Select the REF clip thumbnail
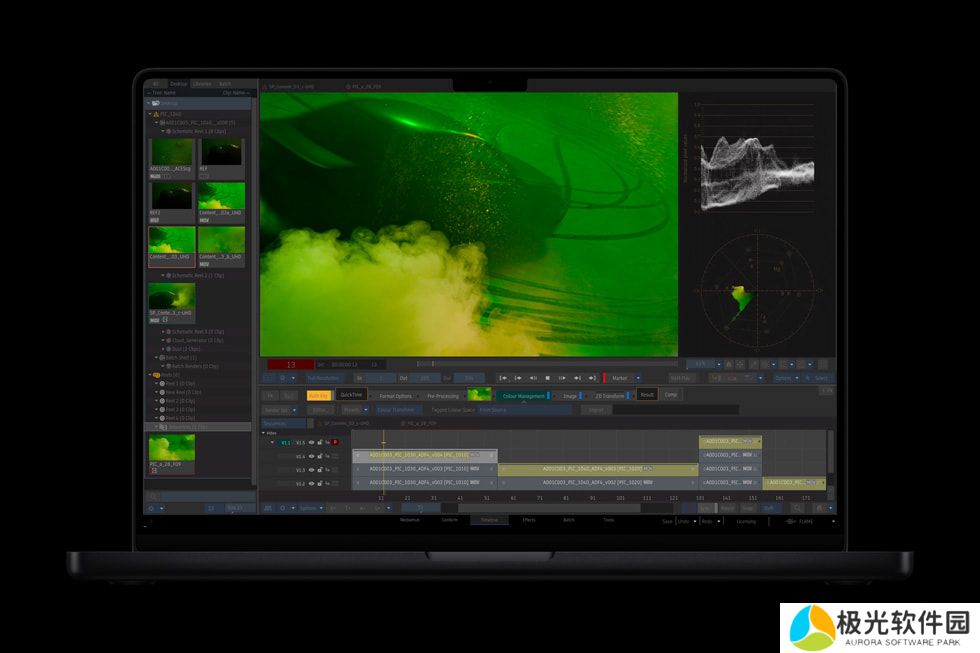 tap(222, 153)
